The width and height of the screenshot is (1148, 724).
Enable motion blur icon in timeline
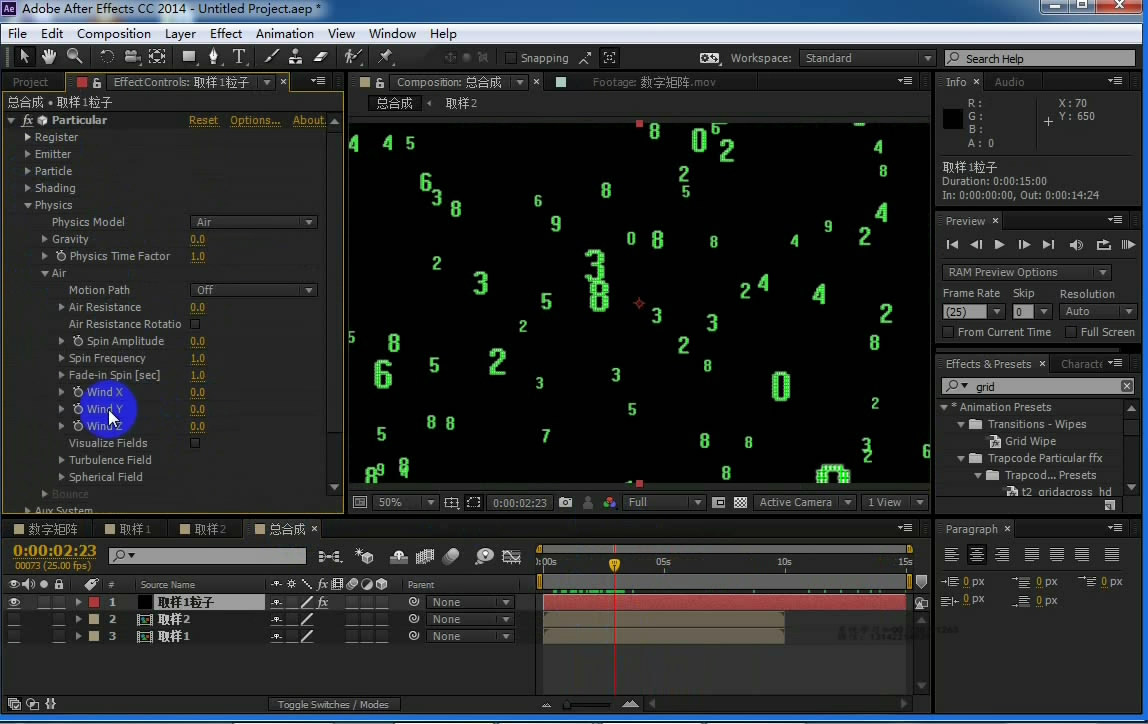[x=452, y=557]
